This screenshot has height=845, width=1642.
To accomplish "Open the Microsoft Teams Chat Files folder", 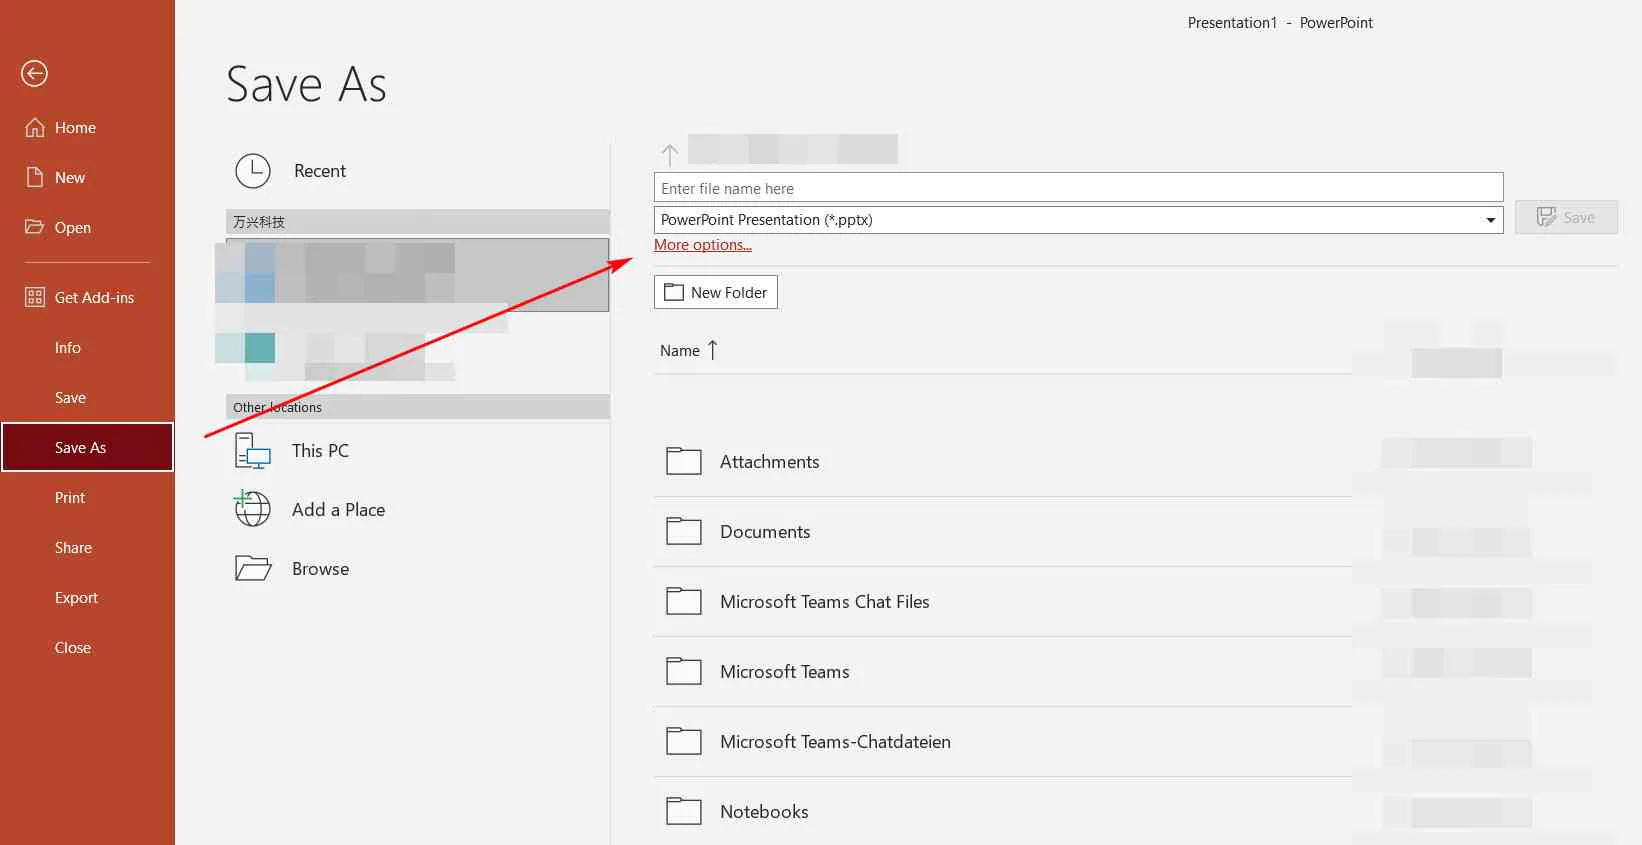I will [824, 602].
